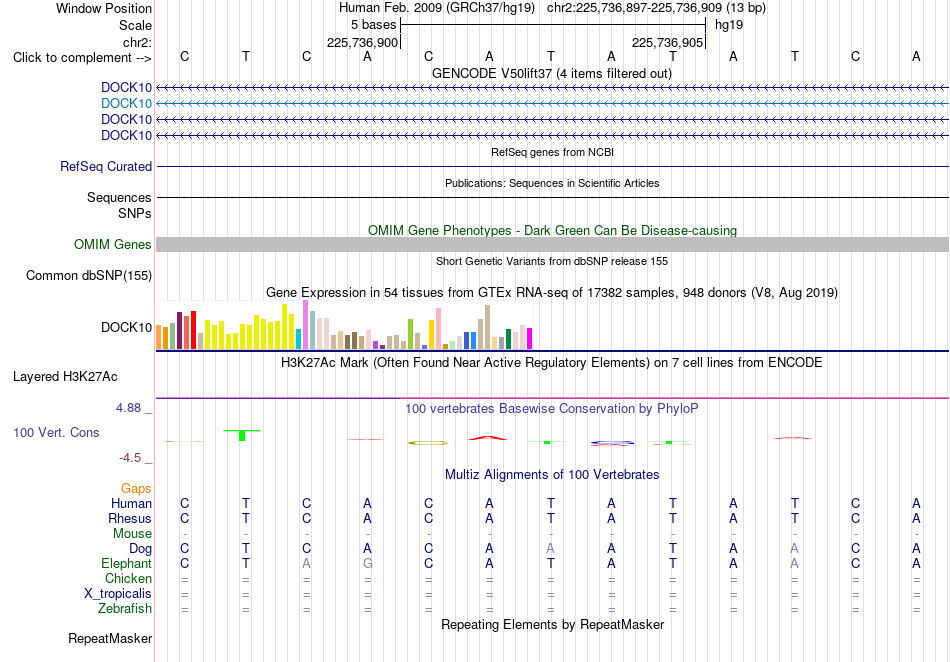Click DOCK10 label beside GTEx expression bars
The height and width of the screenshot is (662, 950).
(126, 328)
